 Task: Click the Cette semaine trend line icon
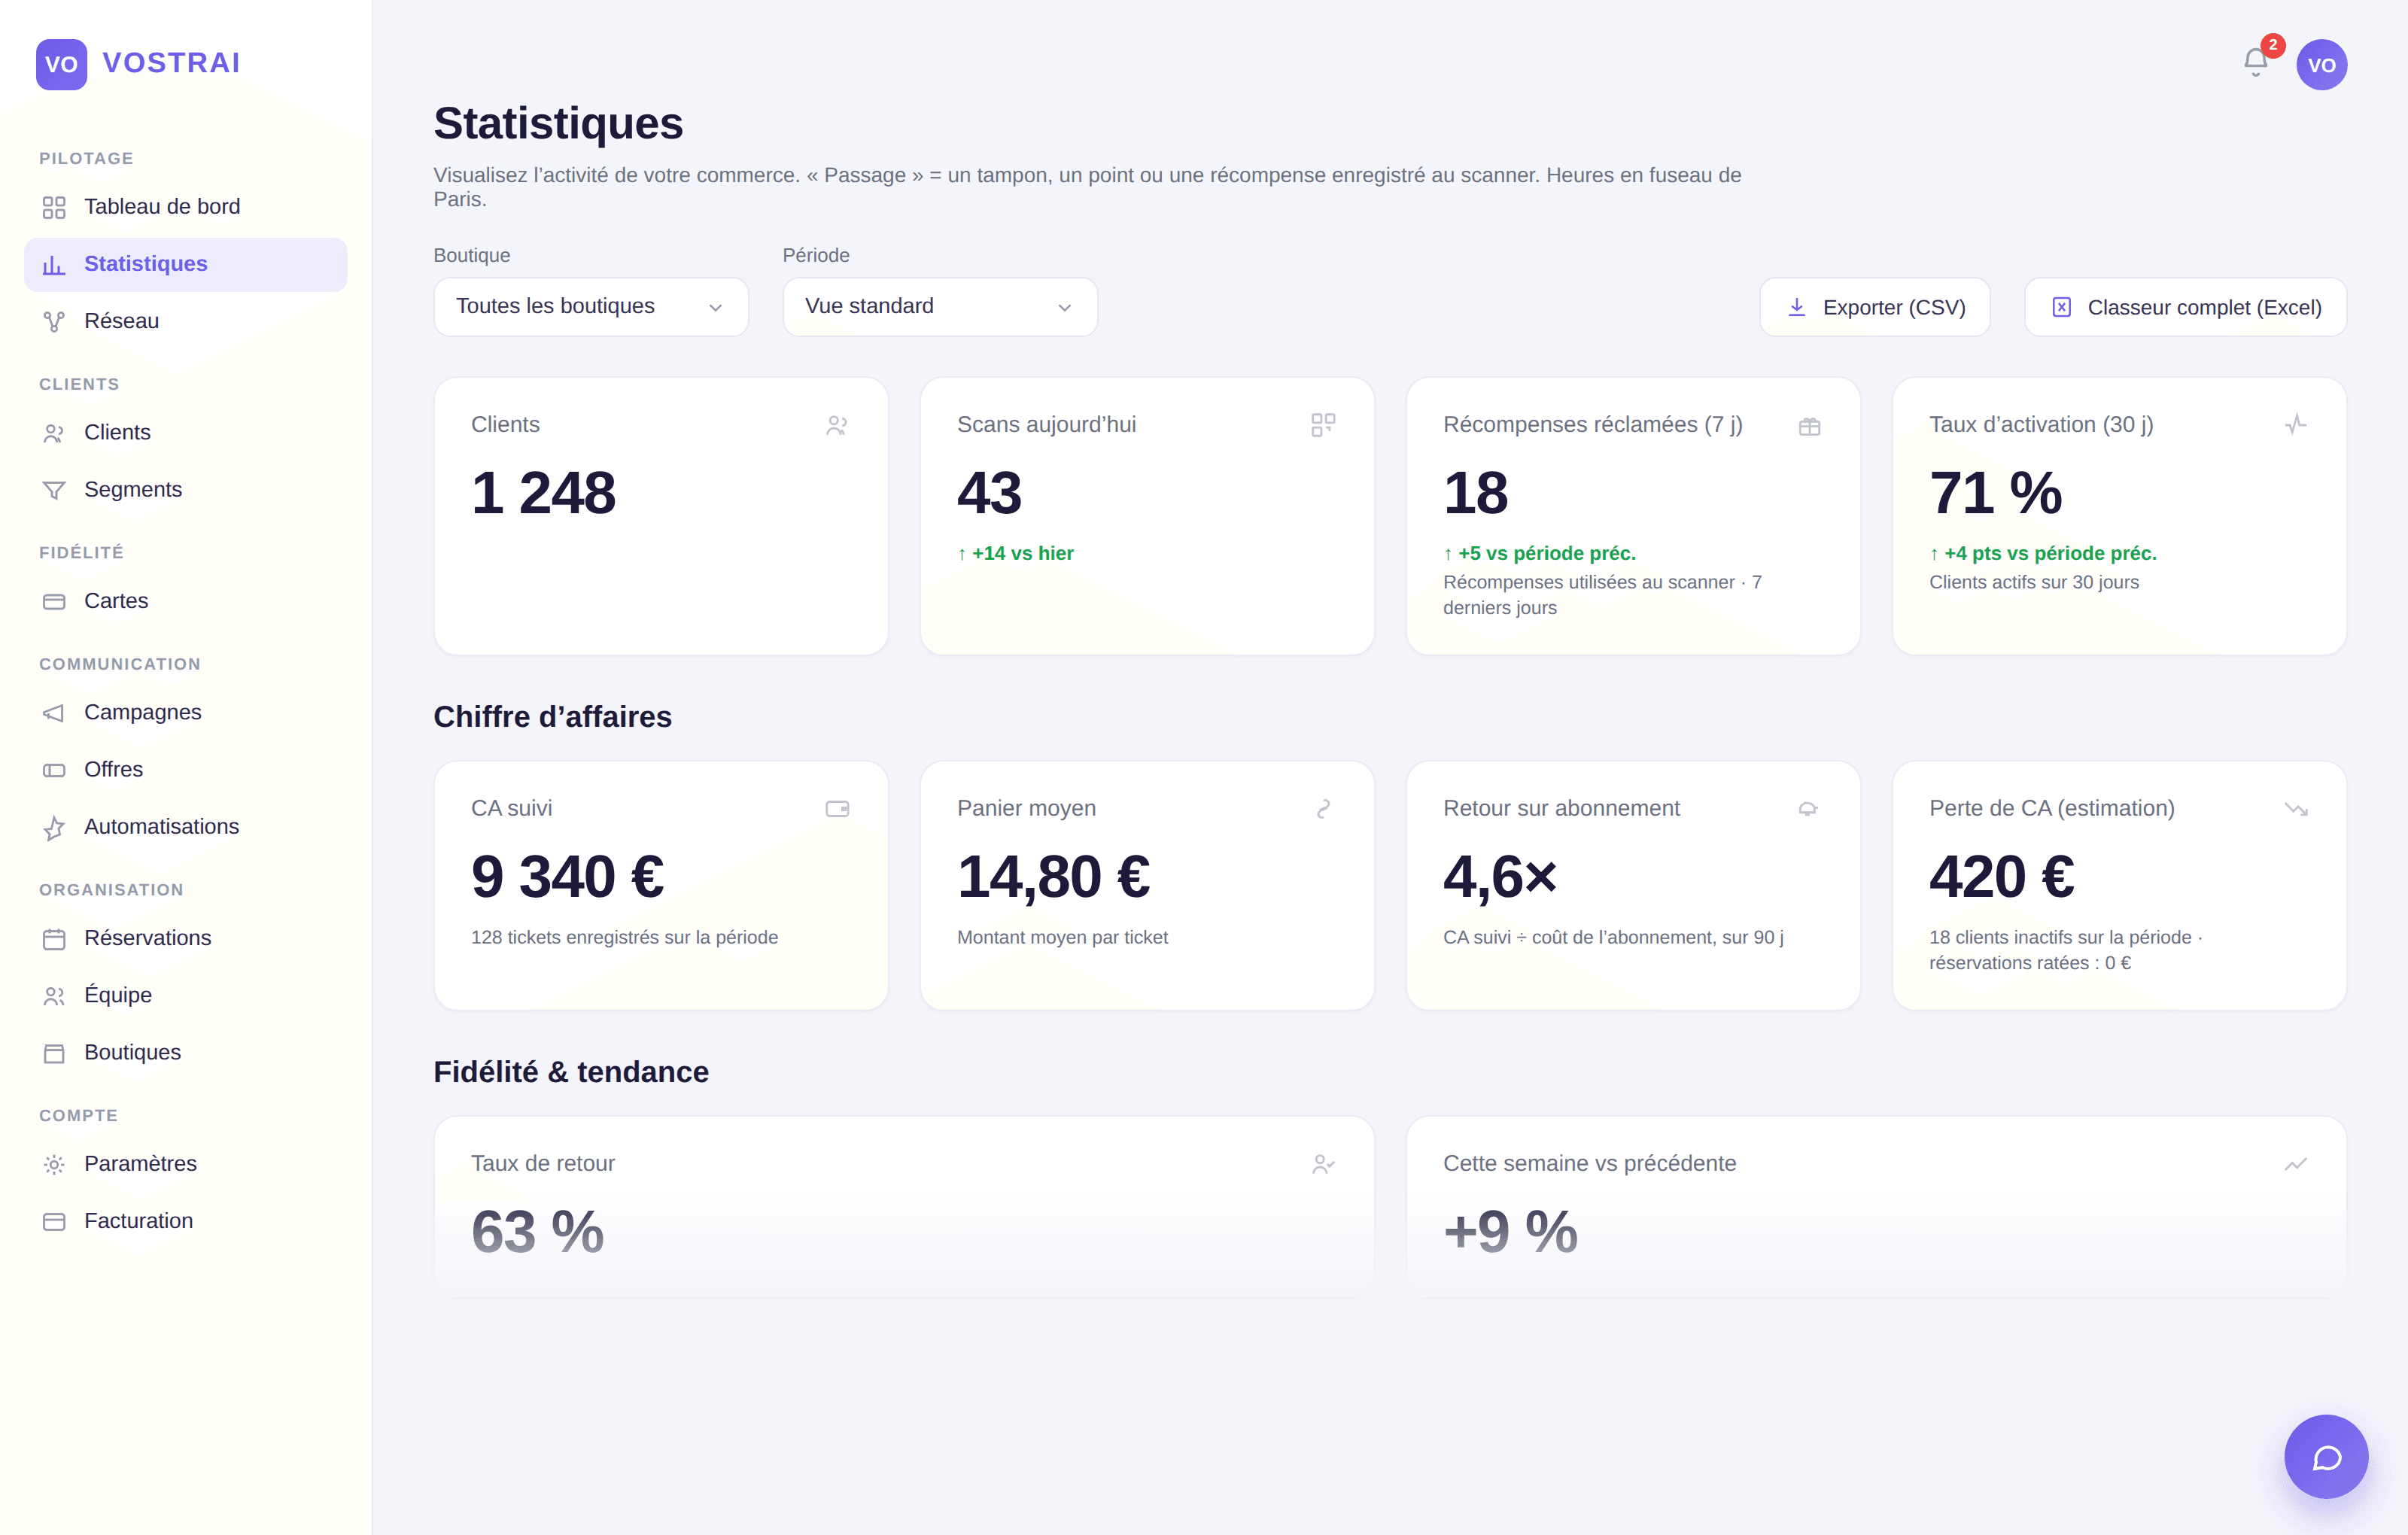click(2295, 1164)
